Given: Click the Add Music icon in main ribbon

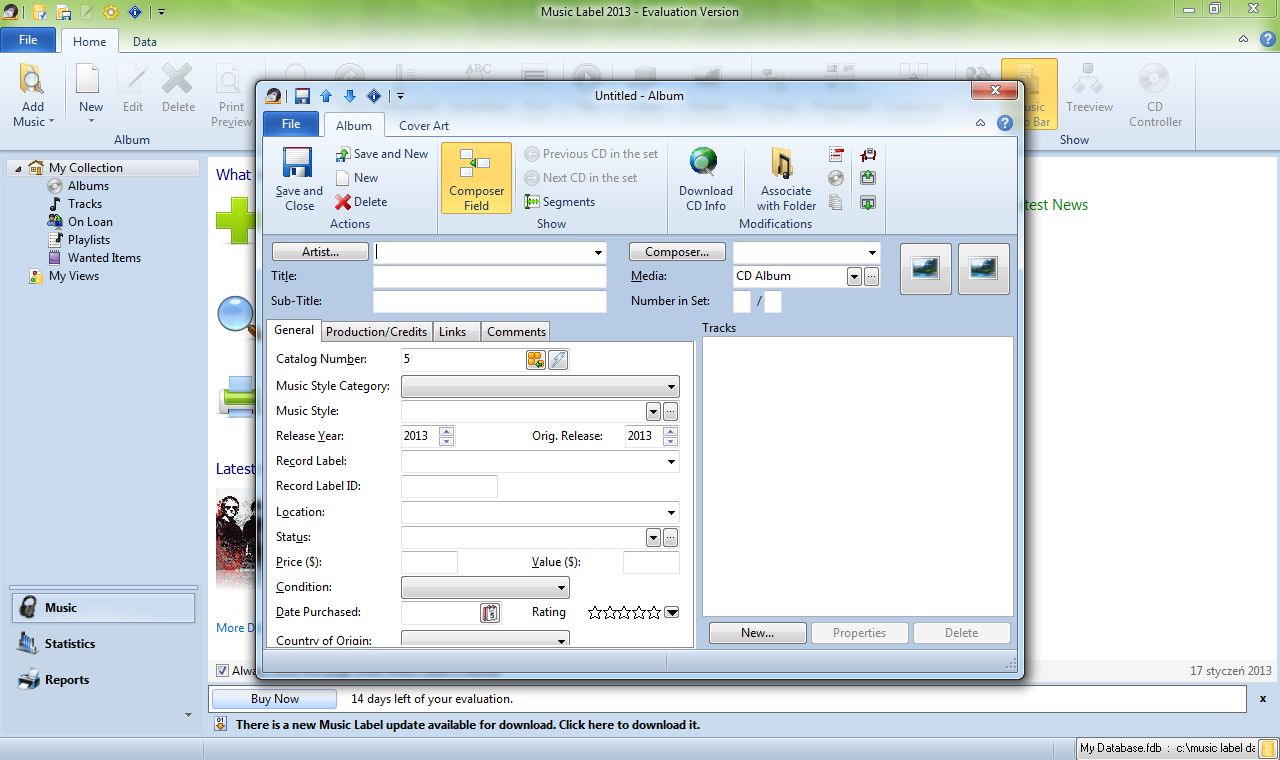Looking at the screenshot, I should pyautogui.click(x=33, y=80).
